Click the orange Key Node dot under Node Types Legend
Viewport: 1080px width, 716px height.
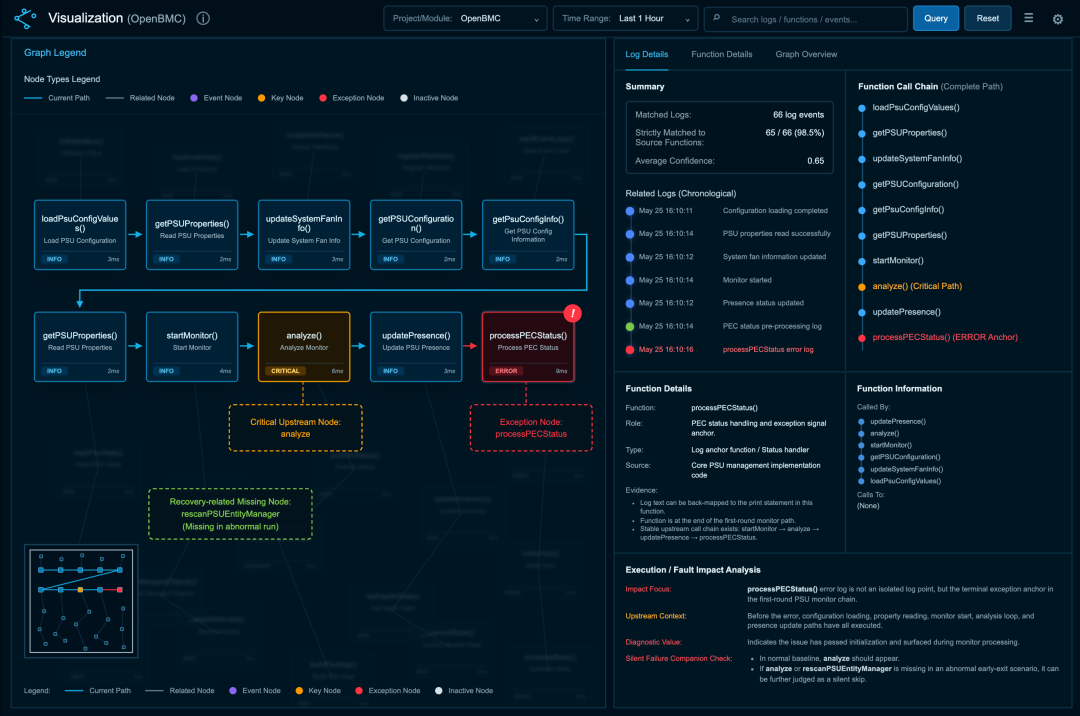point(262,98)
